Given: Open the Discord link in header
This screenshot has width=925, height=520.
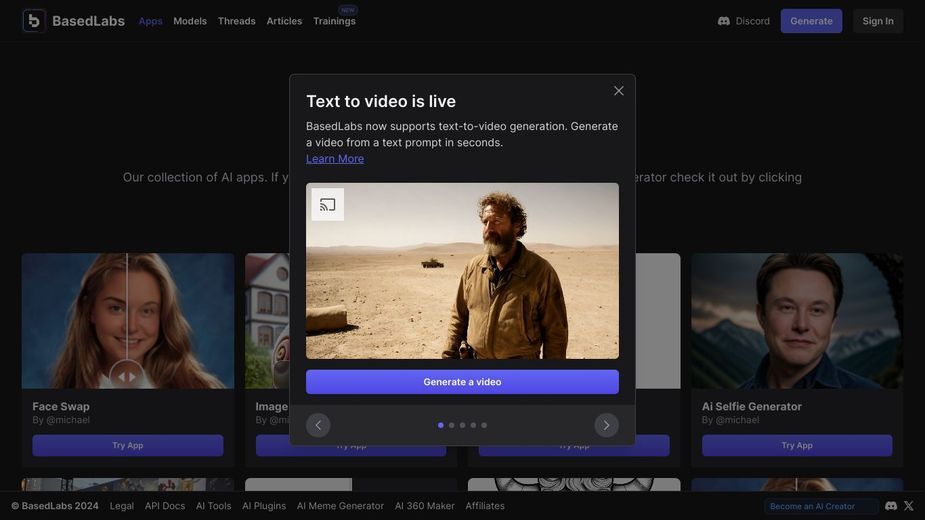Looking at the screenshot, I should pyautogui.click(x=743, y=21).
